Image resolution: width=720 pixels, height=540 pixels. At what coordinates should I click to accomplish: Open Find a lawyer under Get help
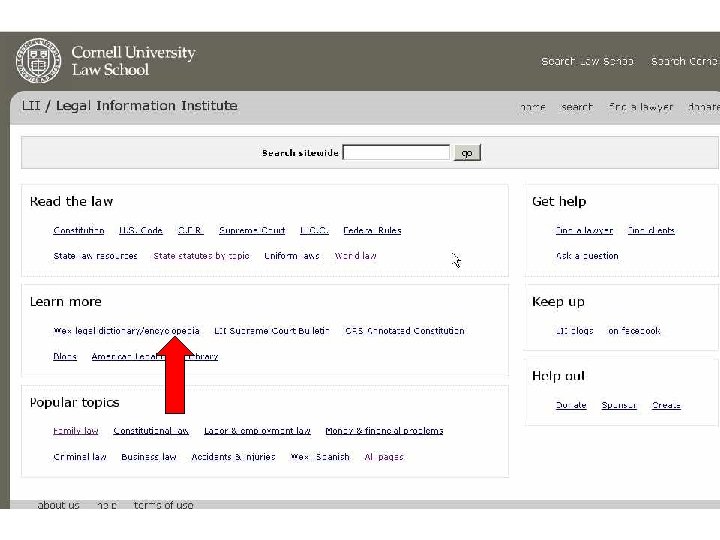point(584,231)
